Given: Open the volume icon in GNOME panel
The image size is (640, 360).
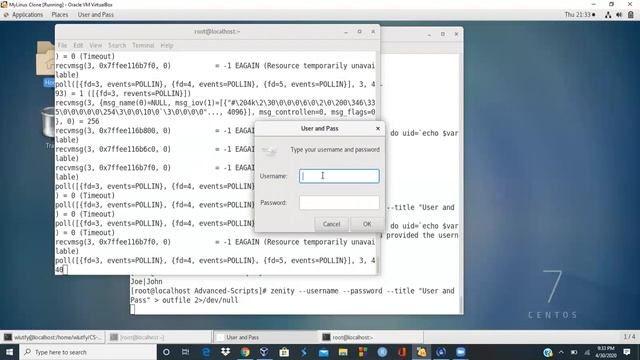Looking at the screenshot, I should [x=619, y=15].
